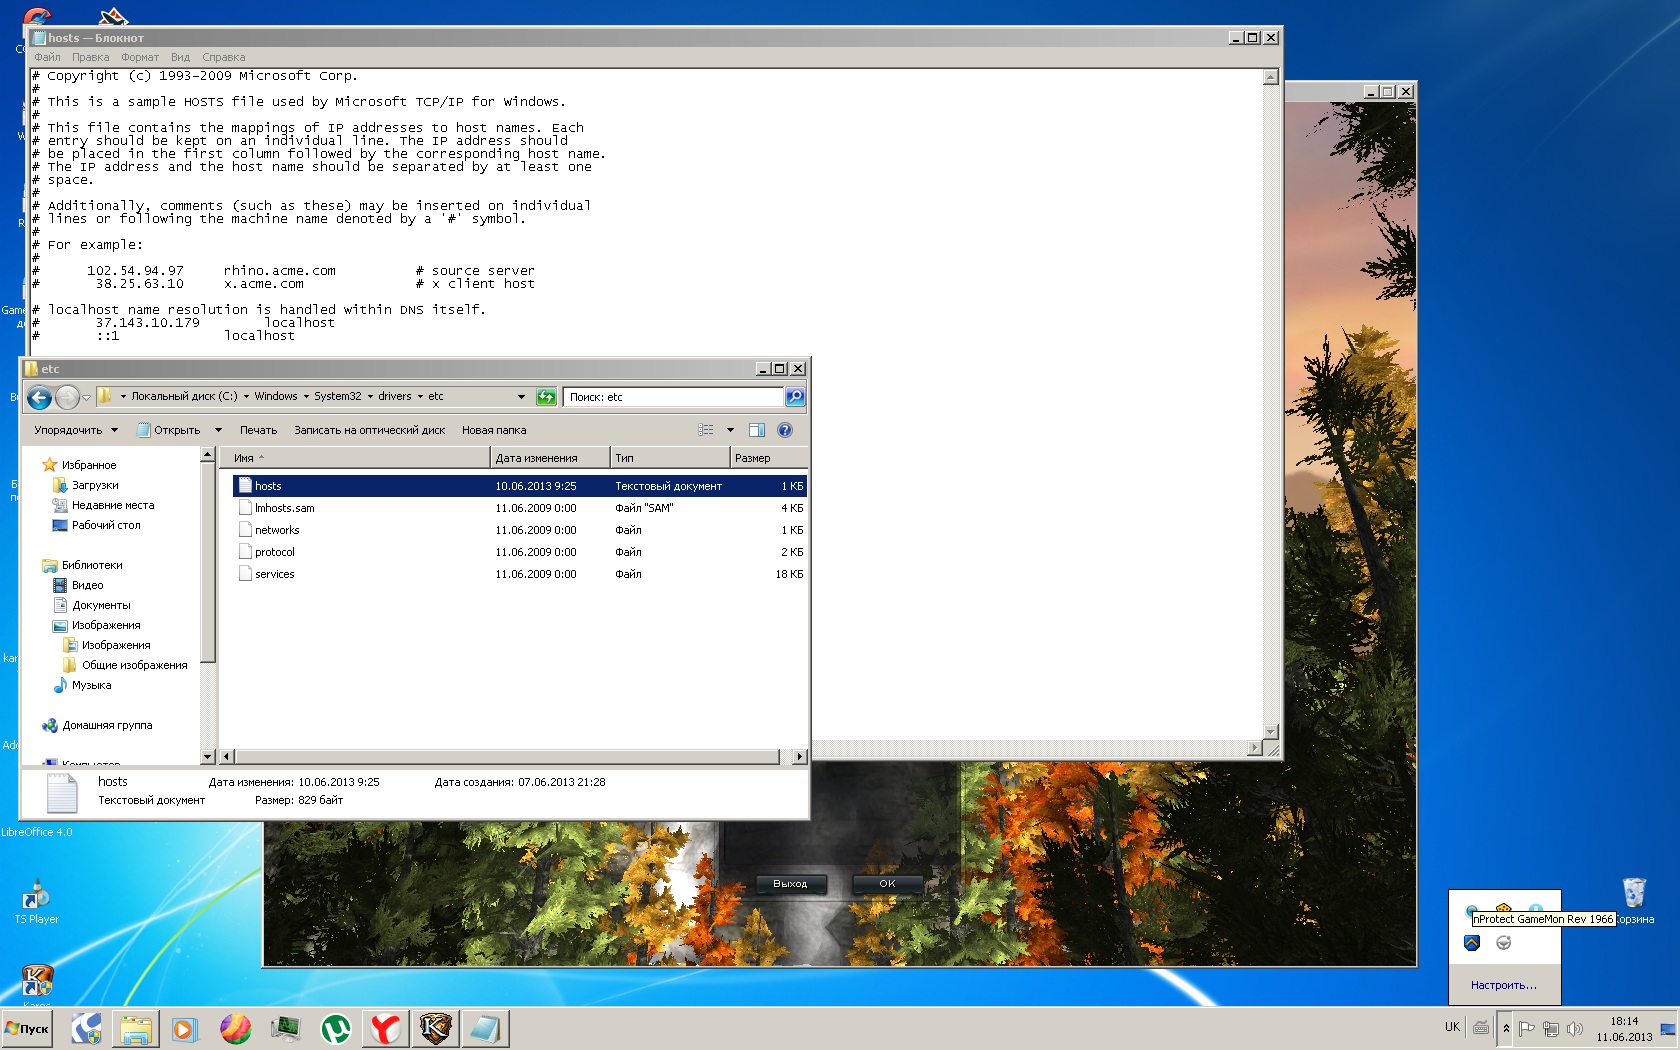Click Записать на оптический диск
Screen dimensions: 1680x1050
[369, 430]
